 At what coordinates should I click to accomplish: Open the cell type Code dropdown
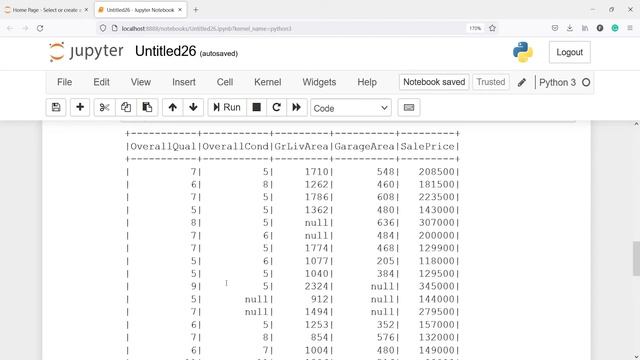tap(351, 108)
